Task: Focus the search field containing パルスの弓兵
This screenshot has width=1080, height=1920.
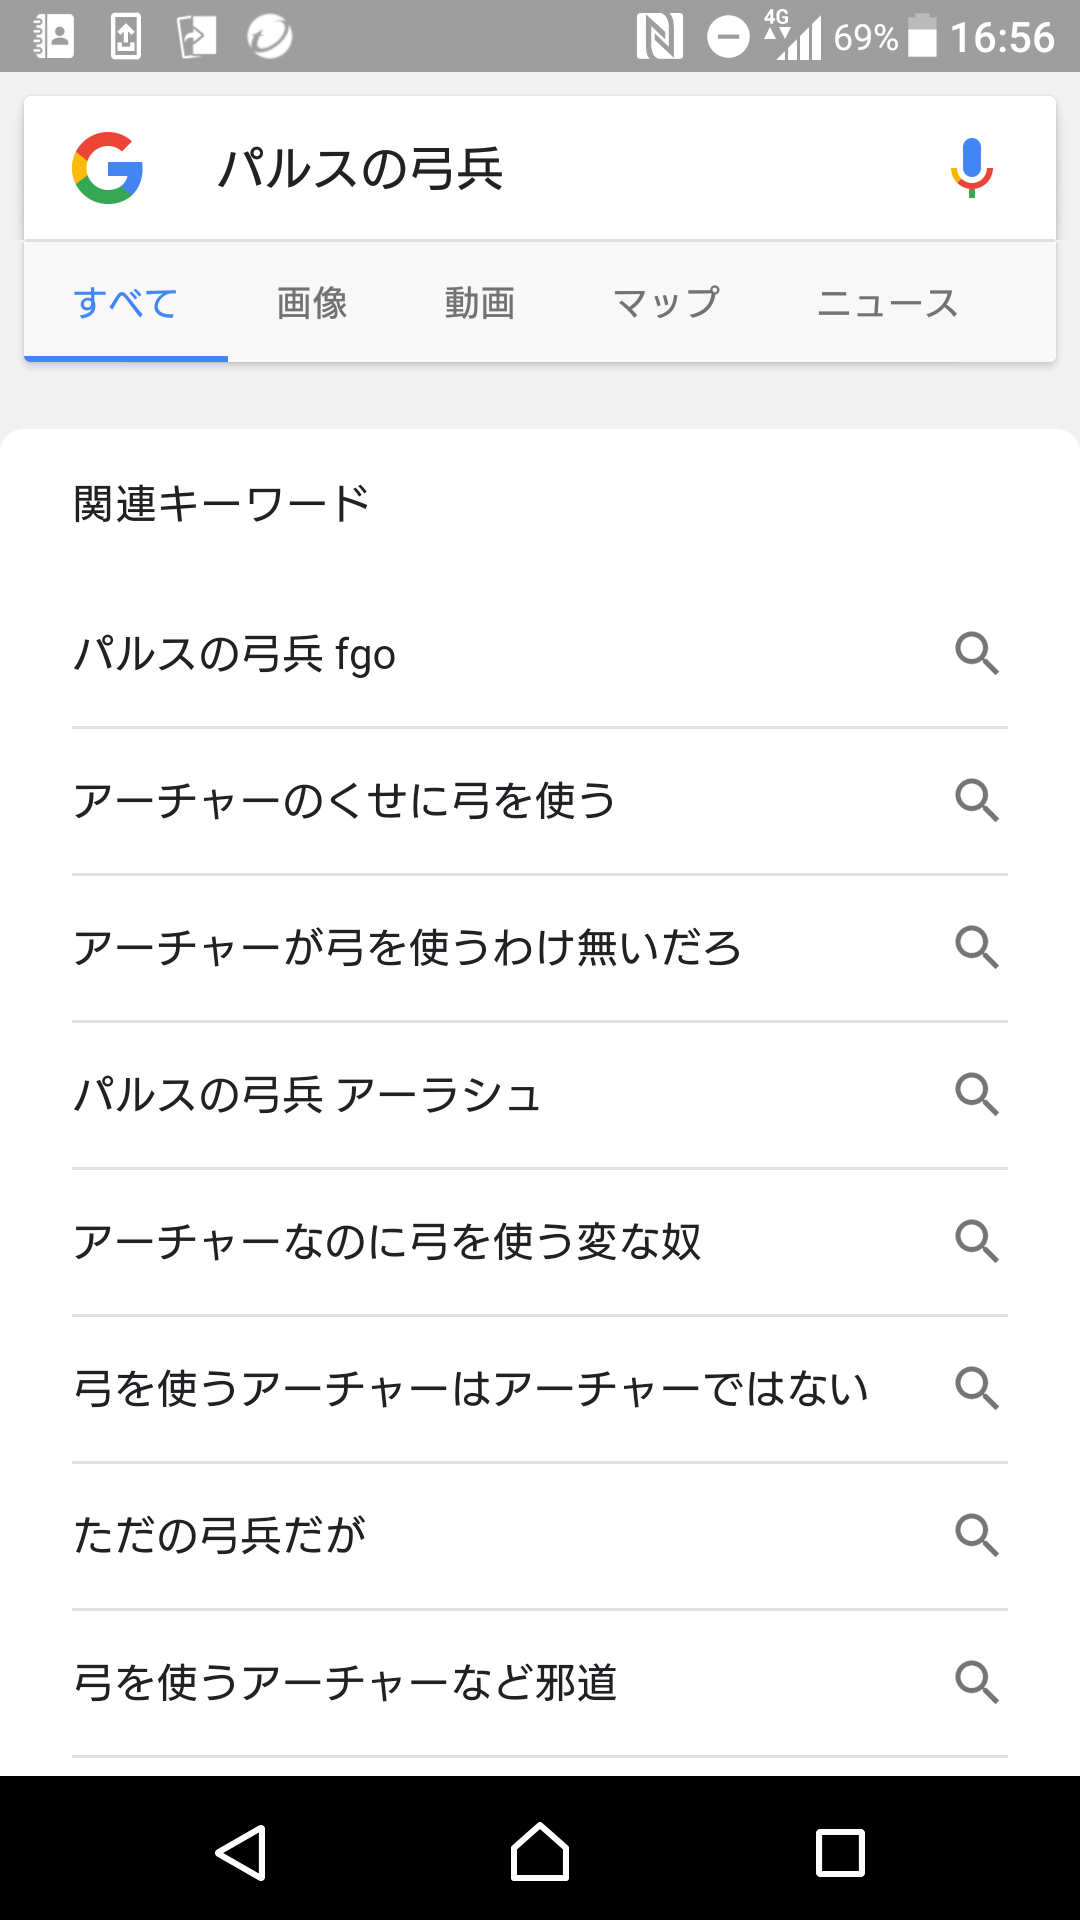Action: (540, 168)
